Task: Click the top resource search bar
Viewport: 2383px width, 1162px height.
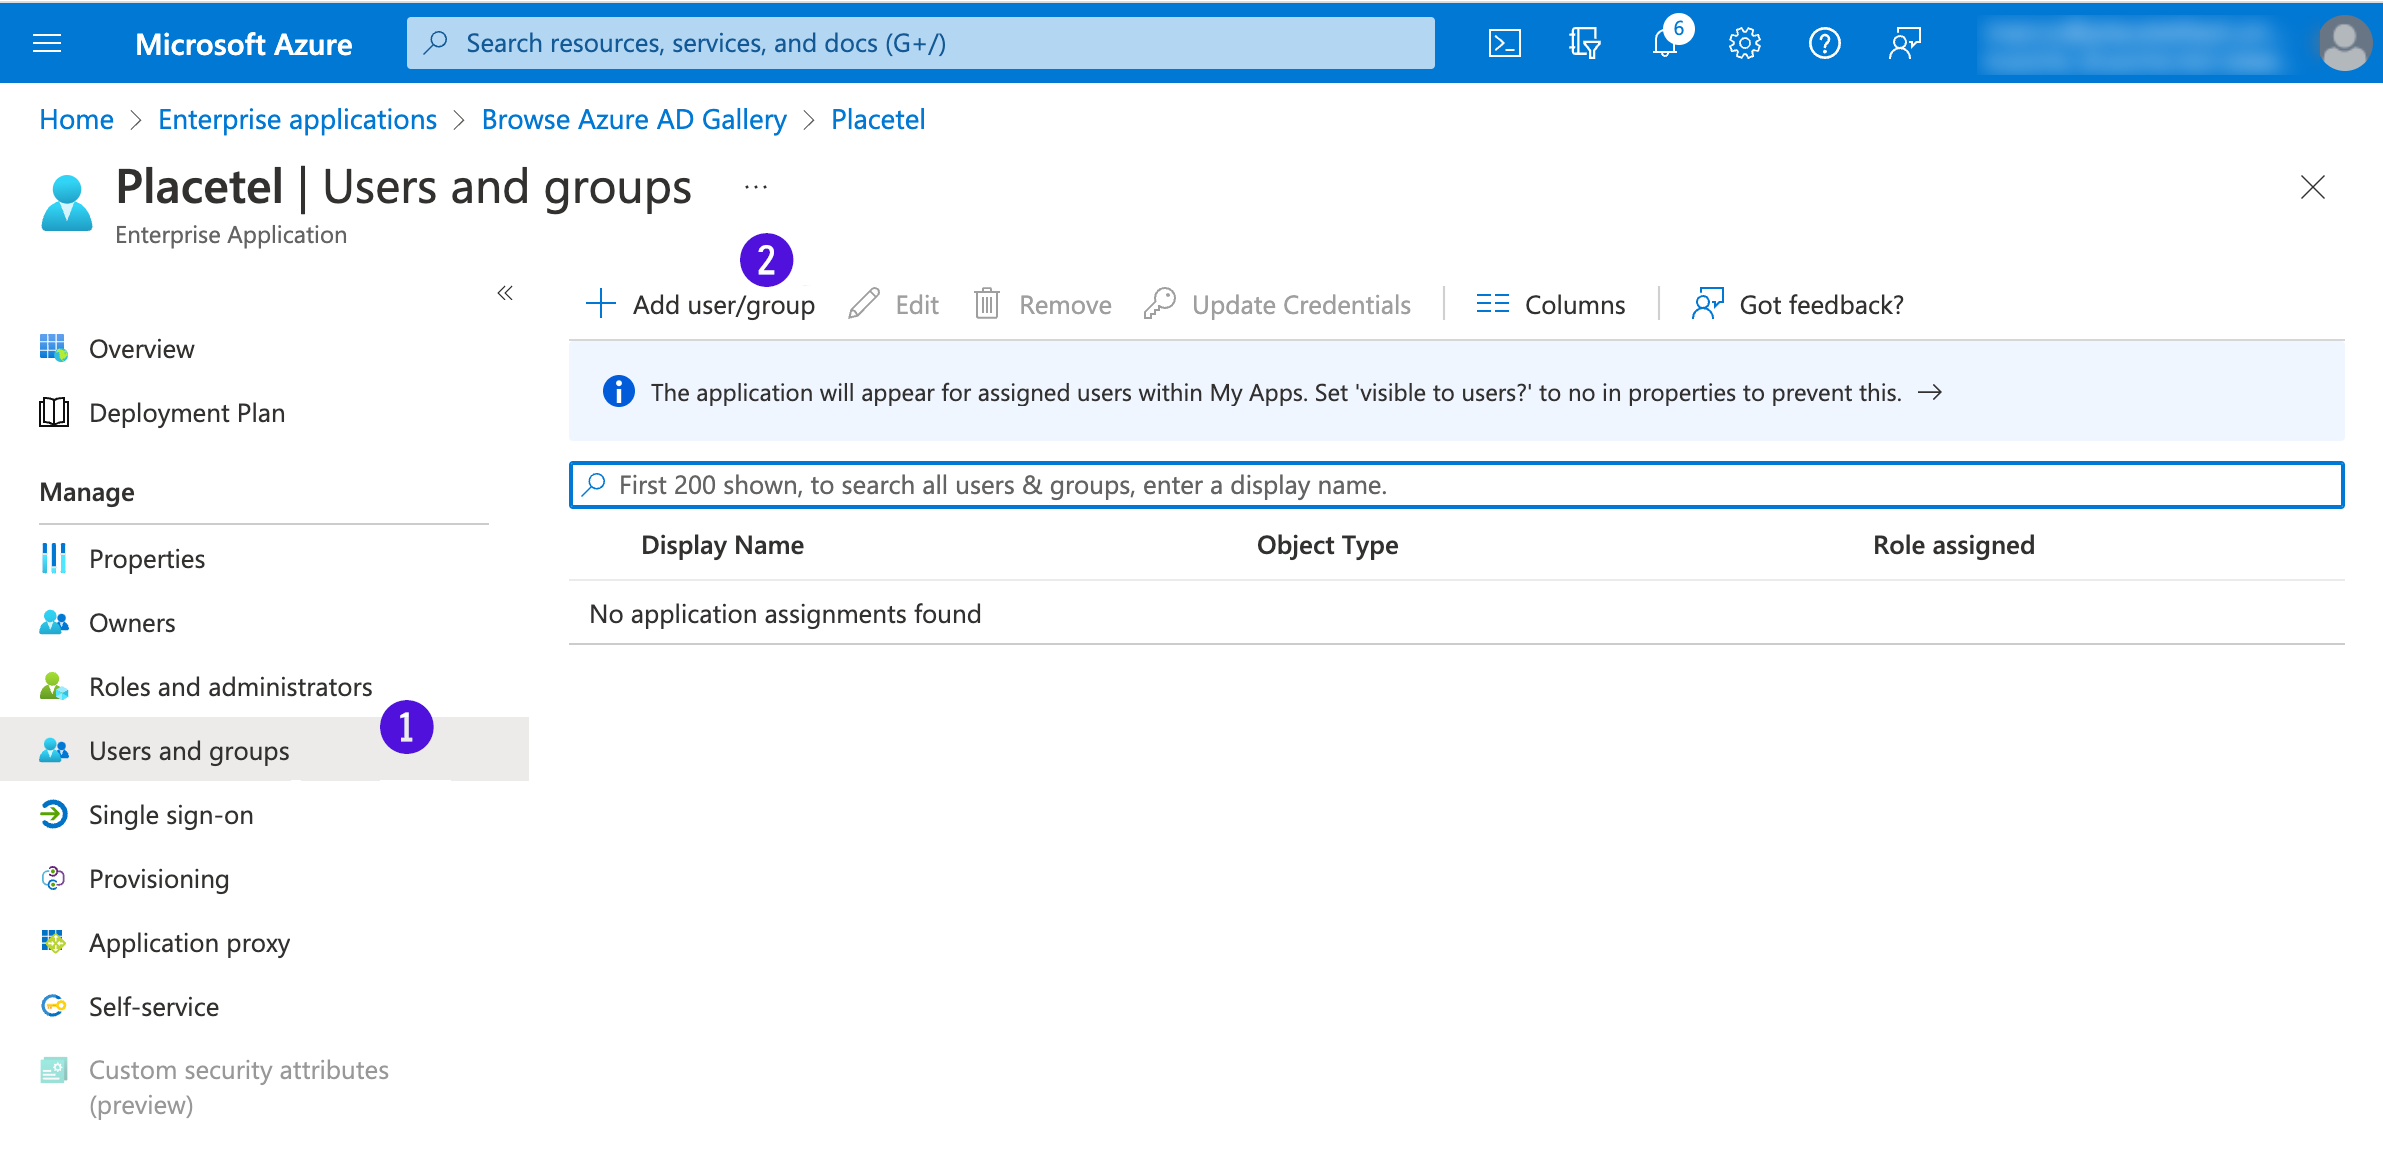Action: pyautogui.click(x=920, y=43)
